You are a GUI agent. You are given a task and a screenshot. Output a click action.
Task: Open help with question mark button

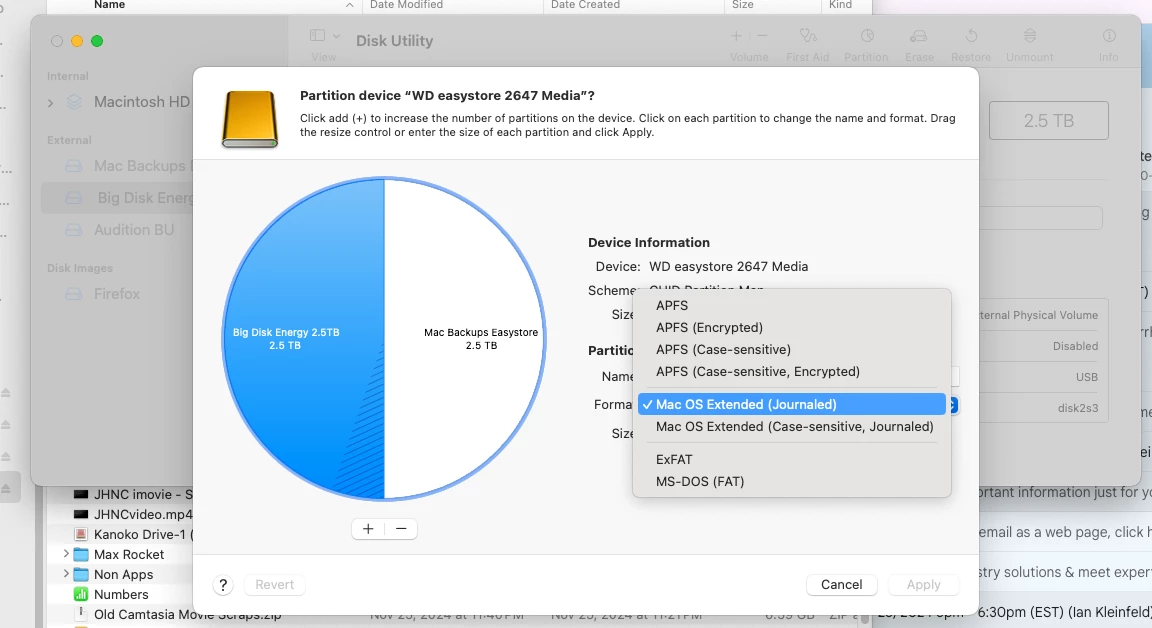(x=223, y=585)
